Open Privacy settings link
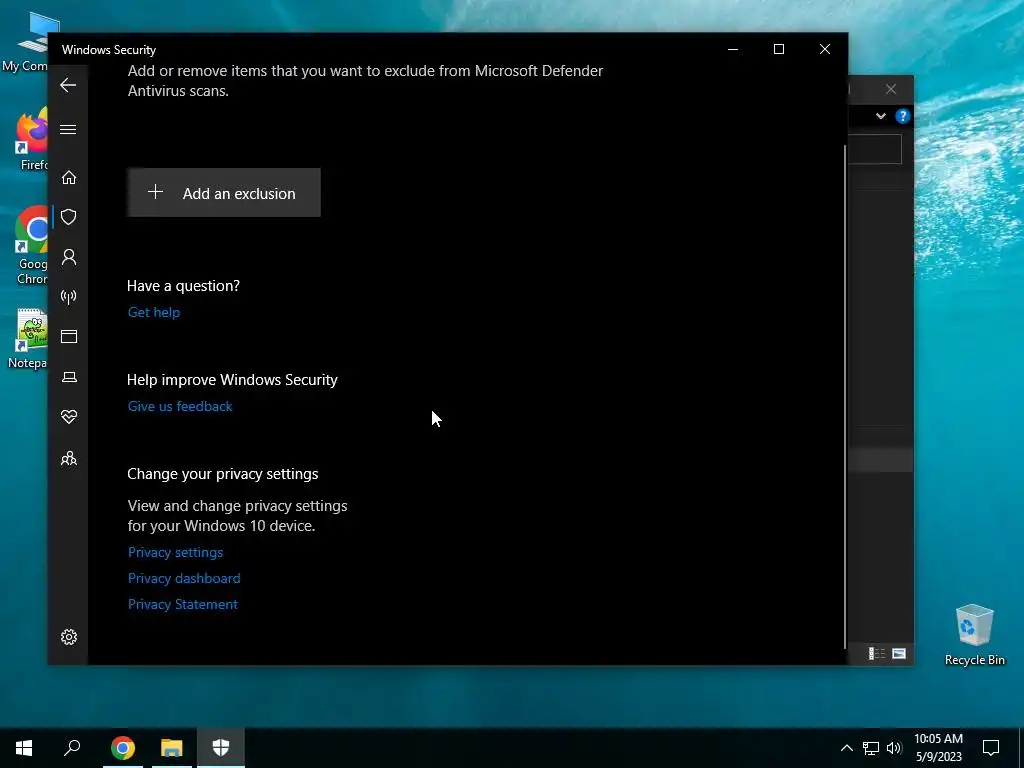1024x768 pixels. pos(176,552)
